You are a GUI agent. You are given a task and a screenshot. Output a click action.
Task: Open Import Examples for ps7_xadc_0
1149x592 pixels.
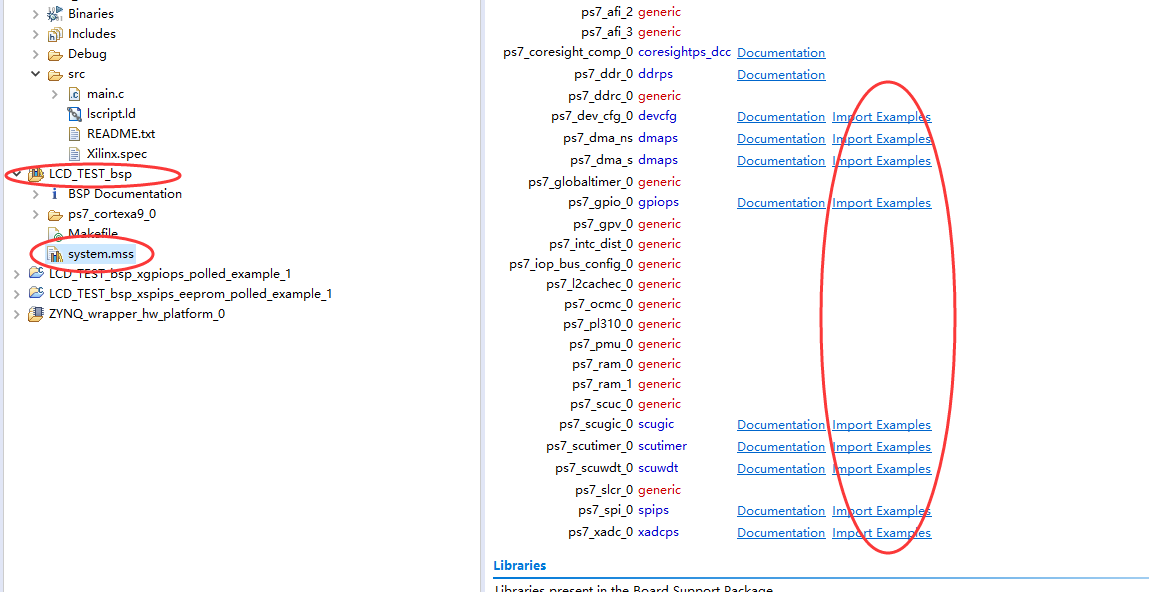[x=881, y=533]
